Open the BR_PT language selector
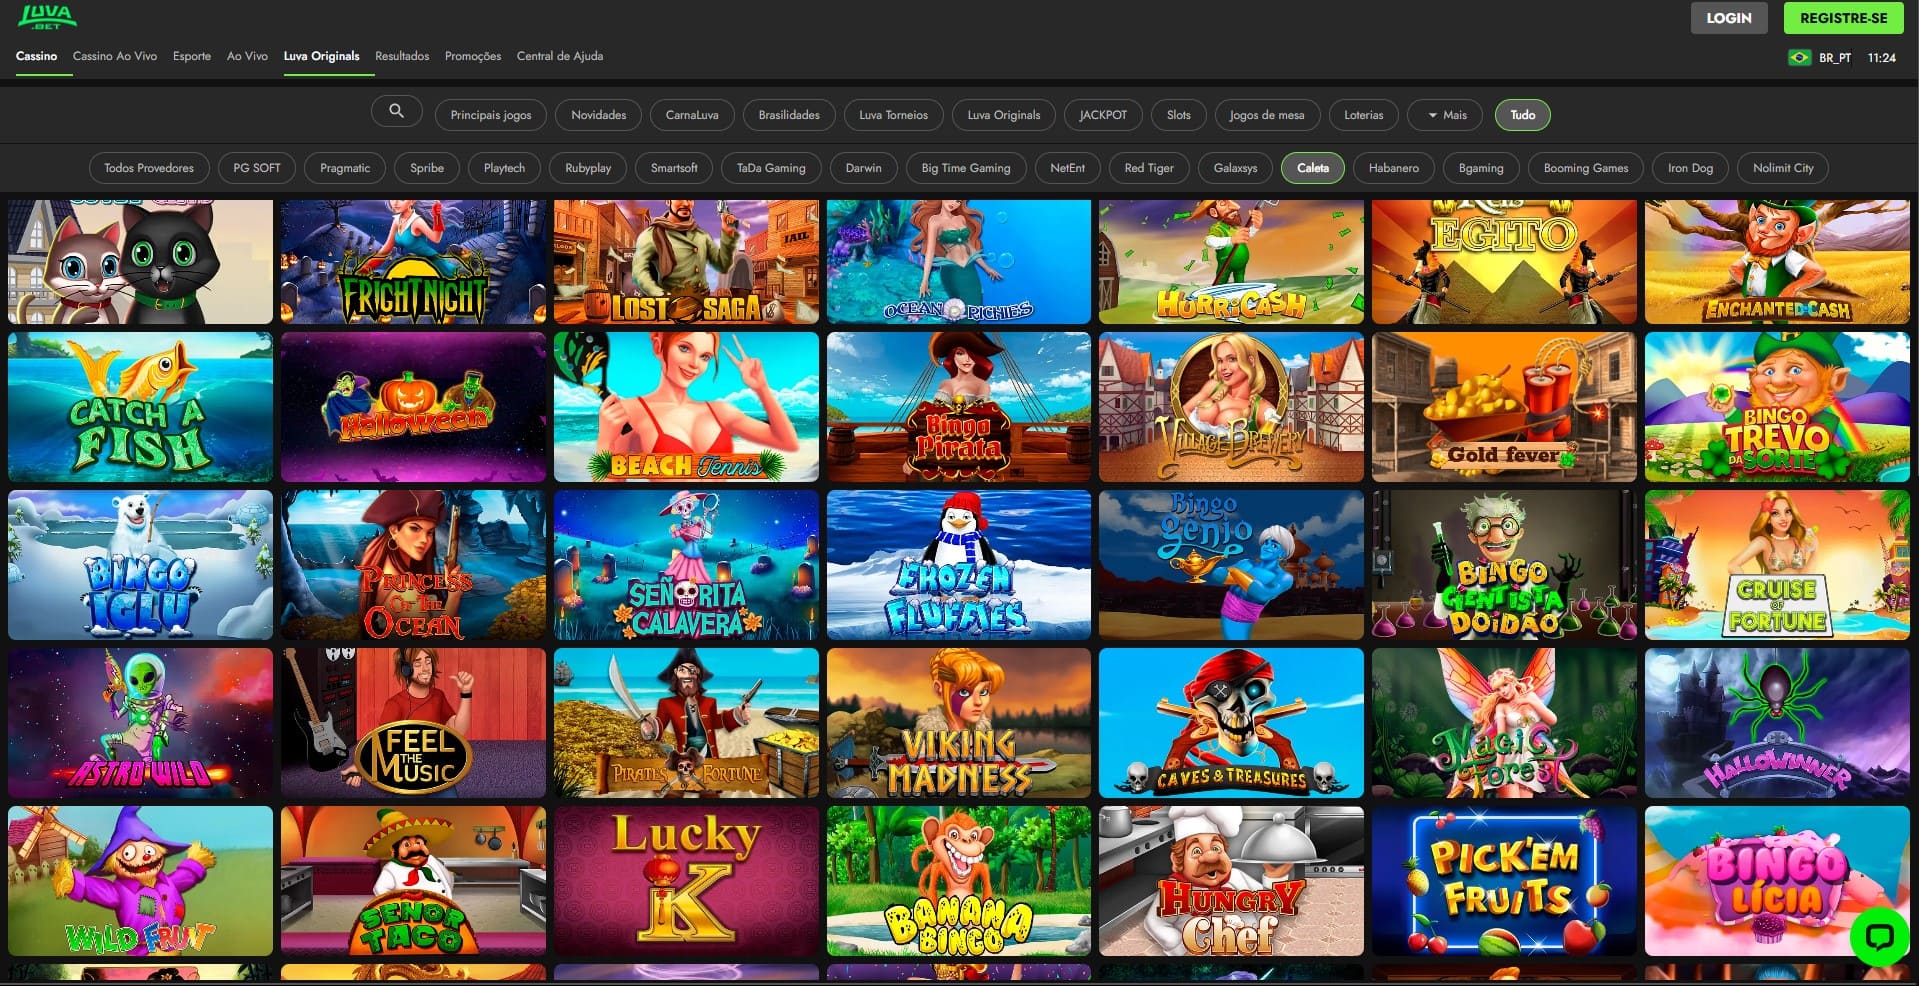Viewport: 1919px width, 986px height. click(x=1834, y=58)
